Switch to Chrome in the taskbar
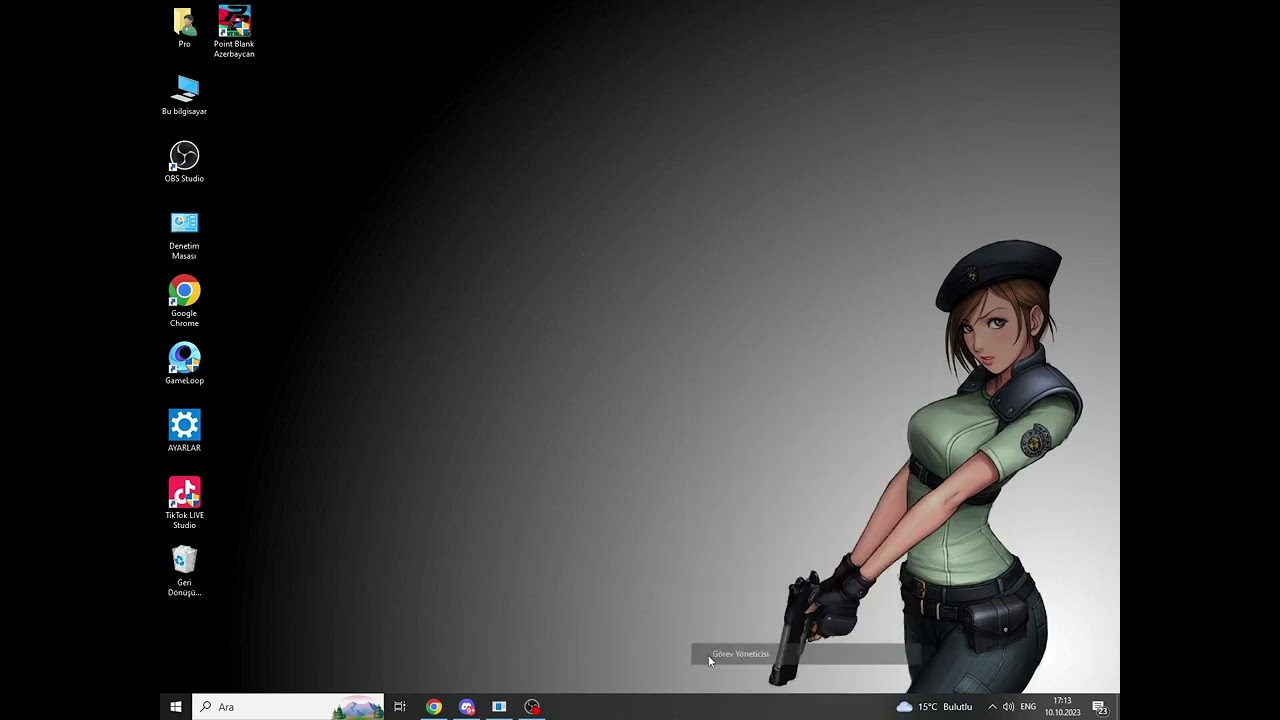 434,707
